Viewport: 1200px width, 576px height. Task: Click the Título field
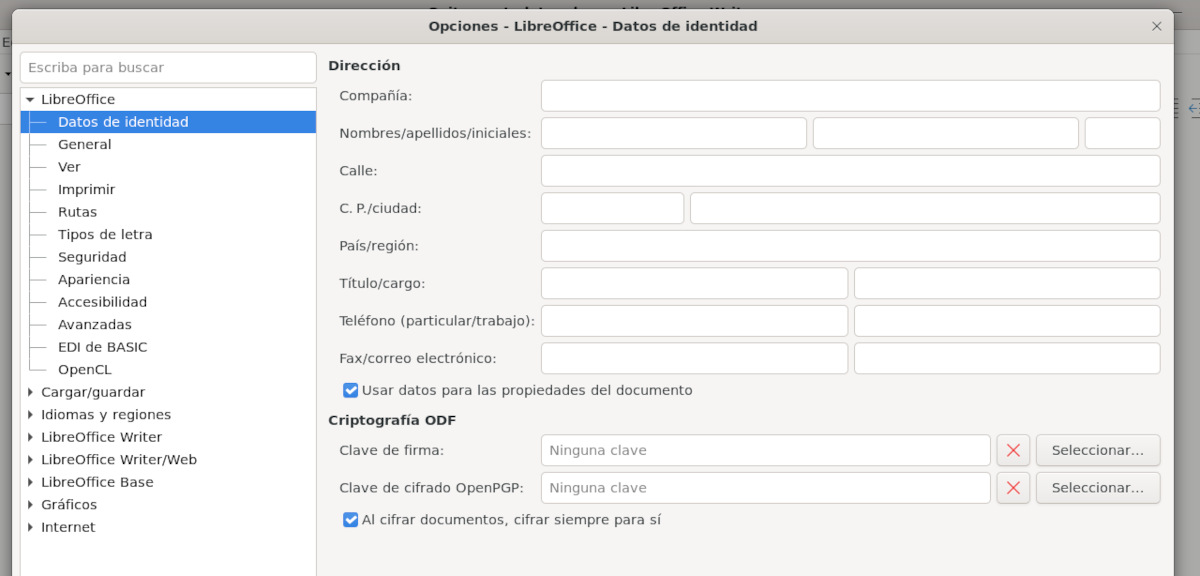point(695,283)
